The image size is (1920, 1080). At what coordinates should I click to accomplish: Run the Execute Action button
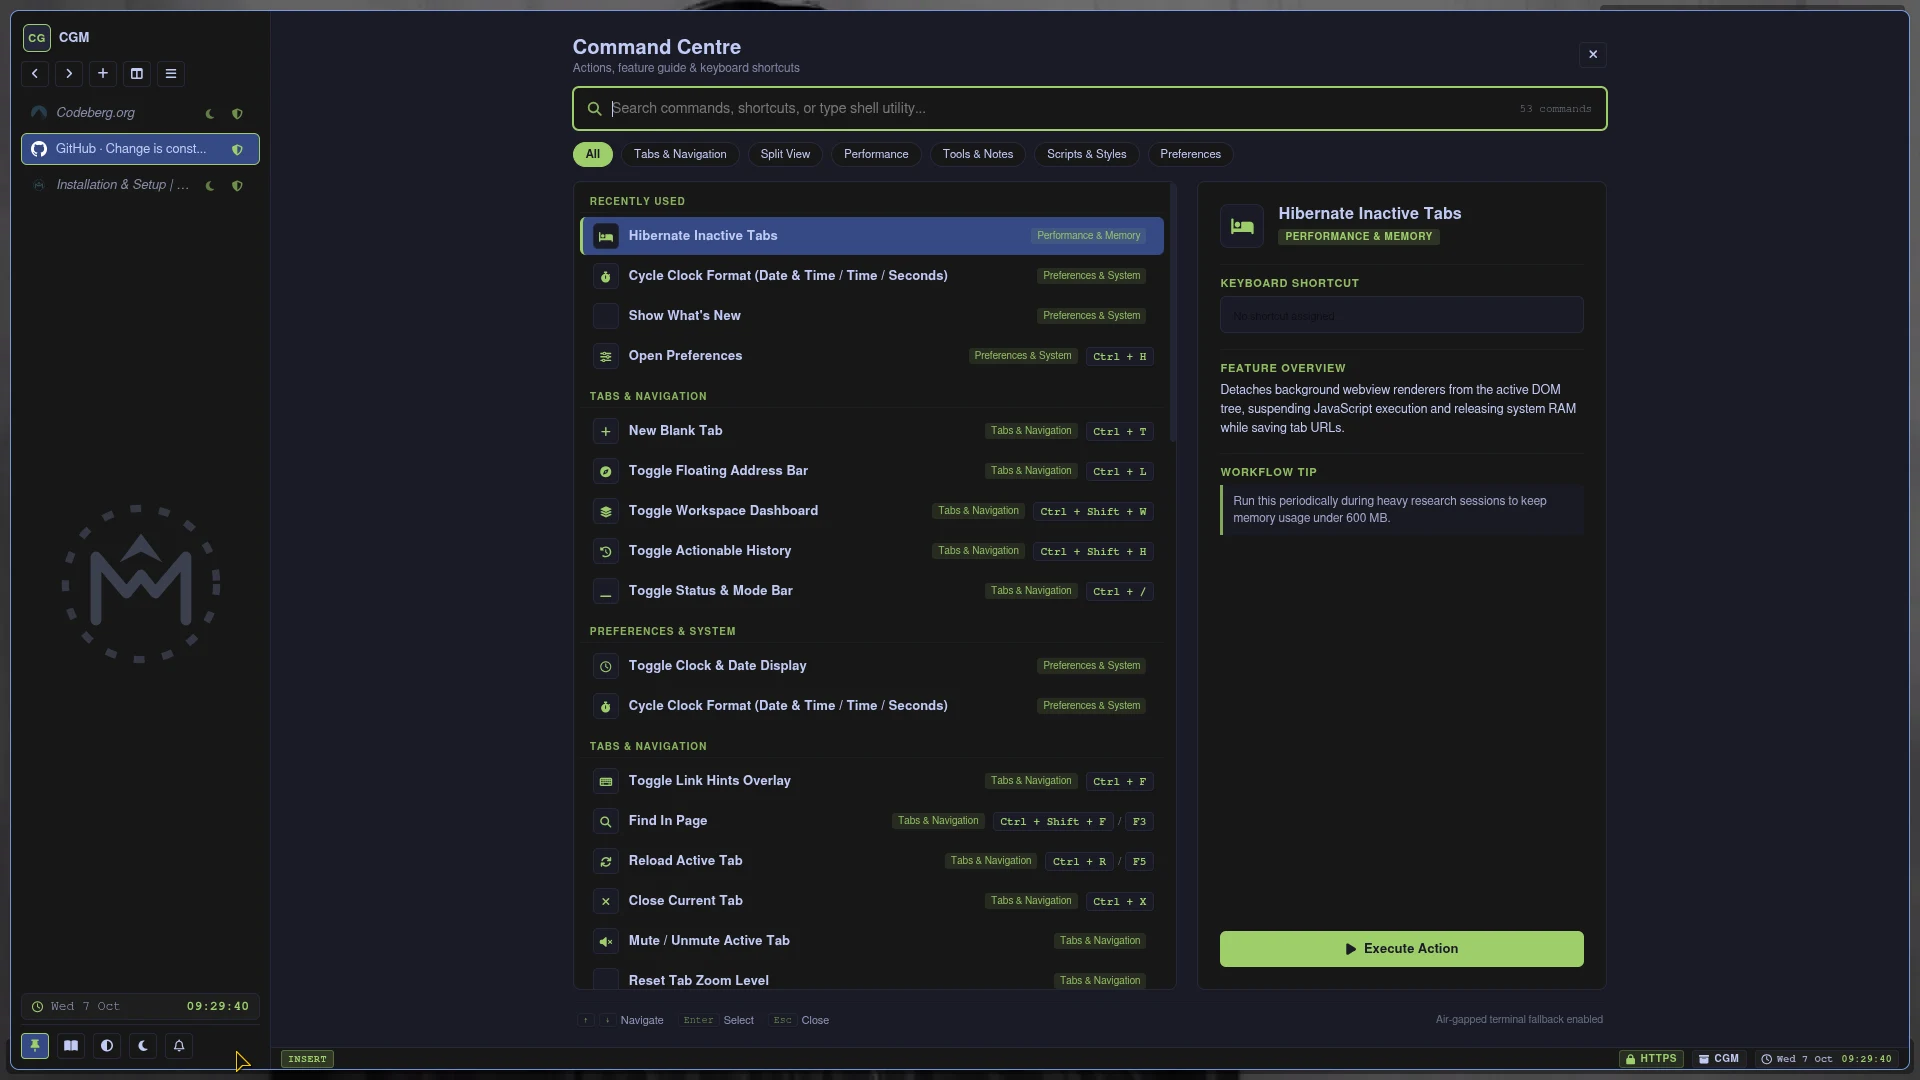tap(1402, 949)
